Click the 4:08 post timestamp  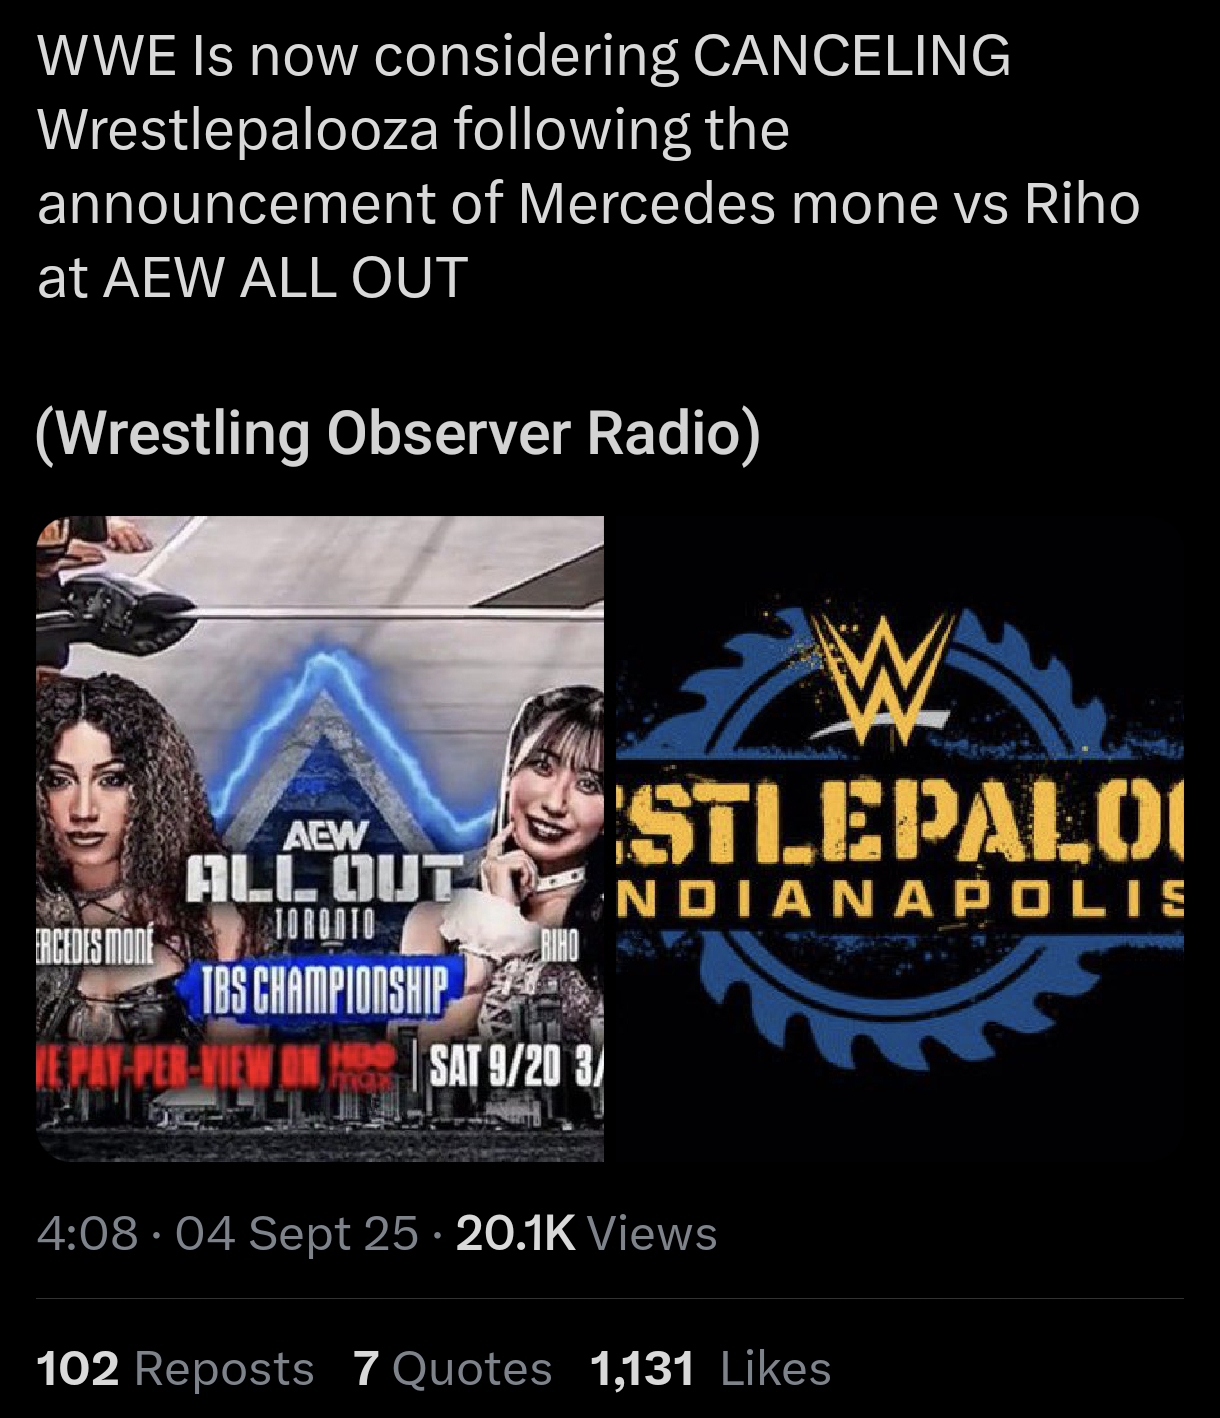(88, 1233)
